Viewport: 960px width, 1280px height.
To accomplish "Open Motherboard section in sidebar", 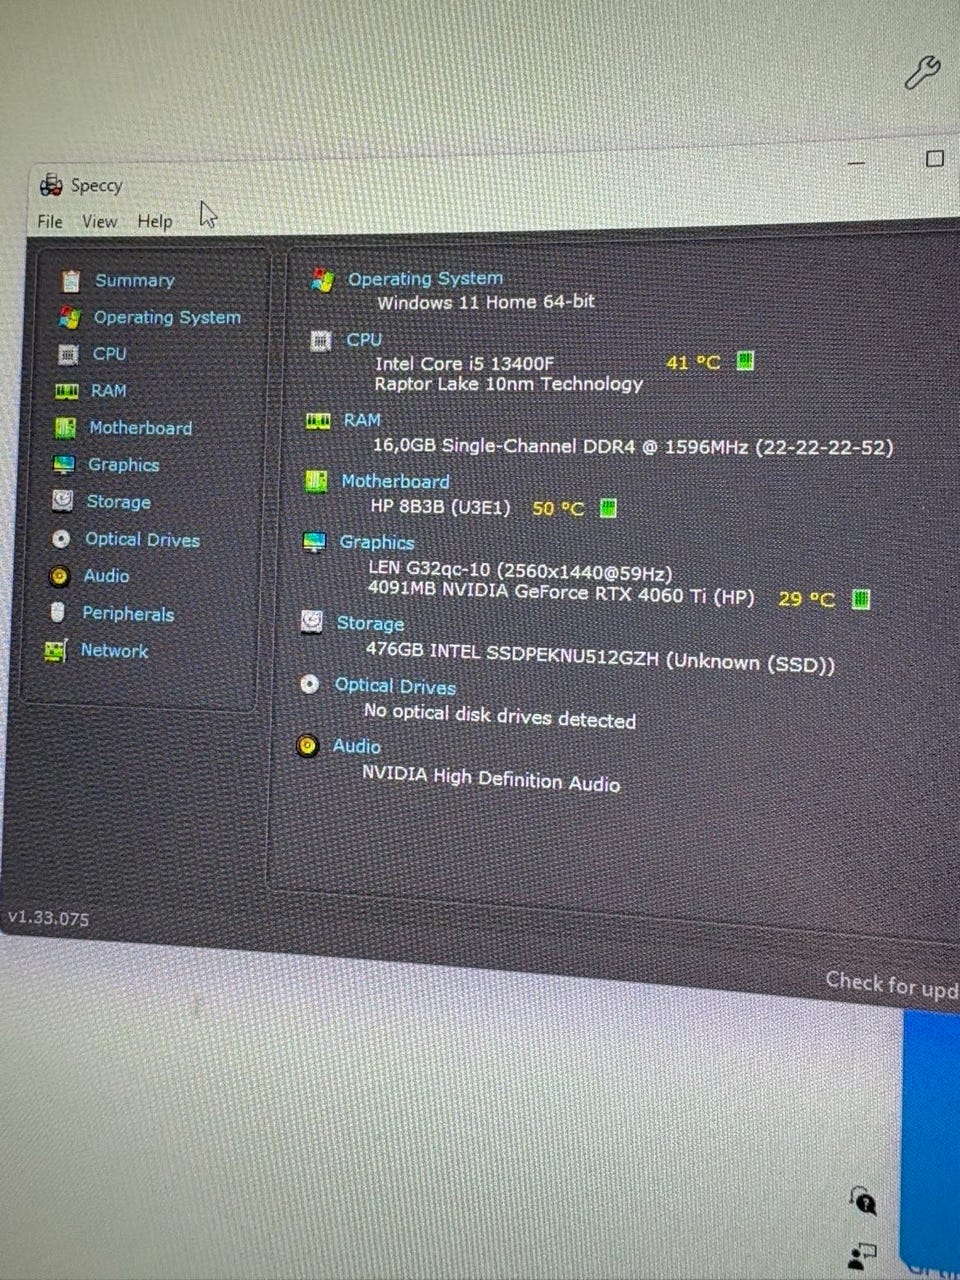I will coord(140,428).
